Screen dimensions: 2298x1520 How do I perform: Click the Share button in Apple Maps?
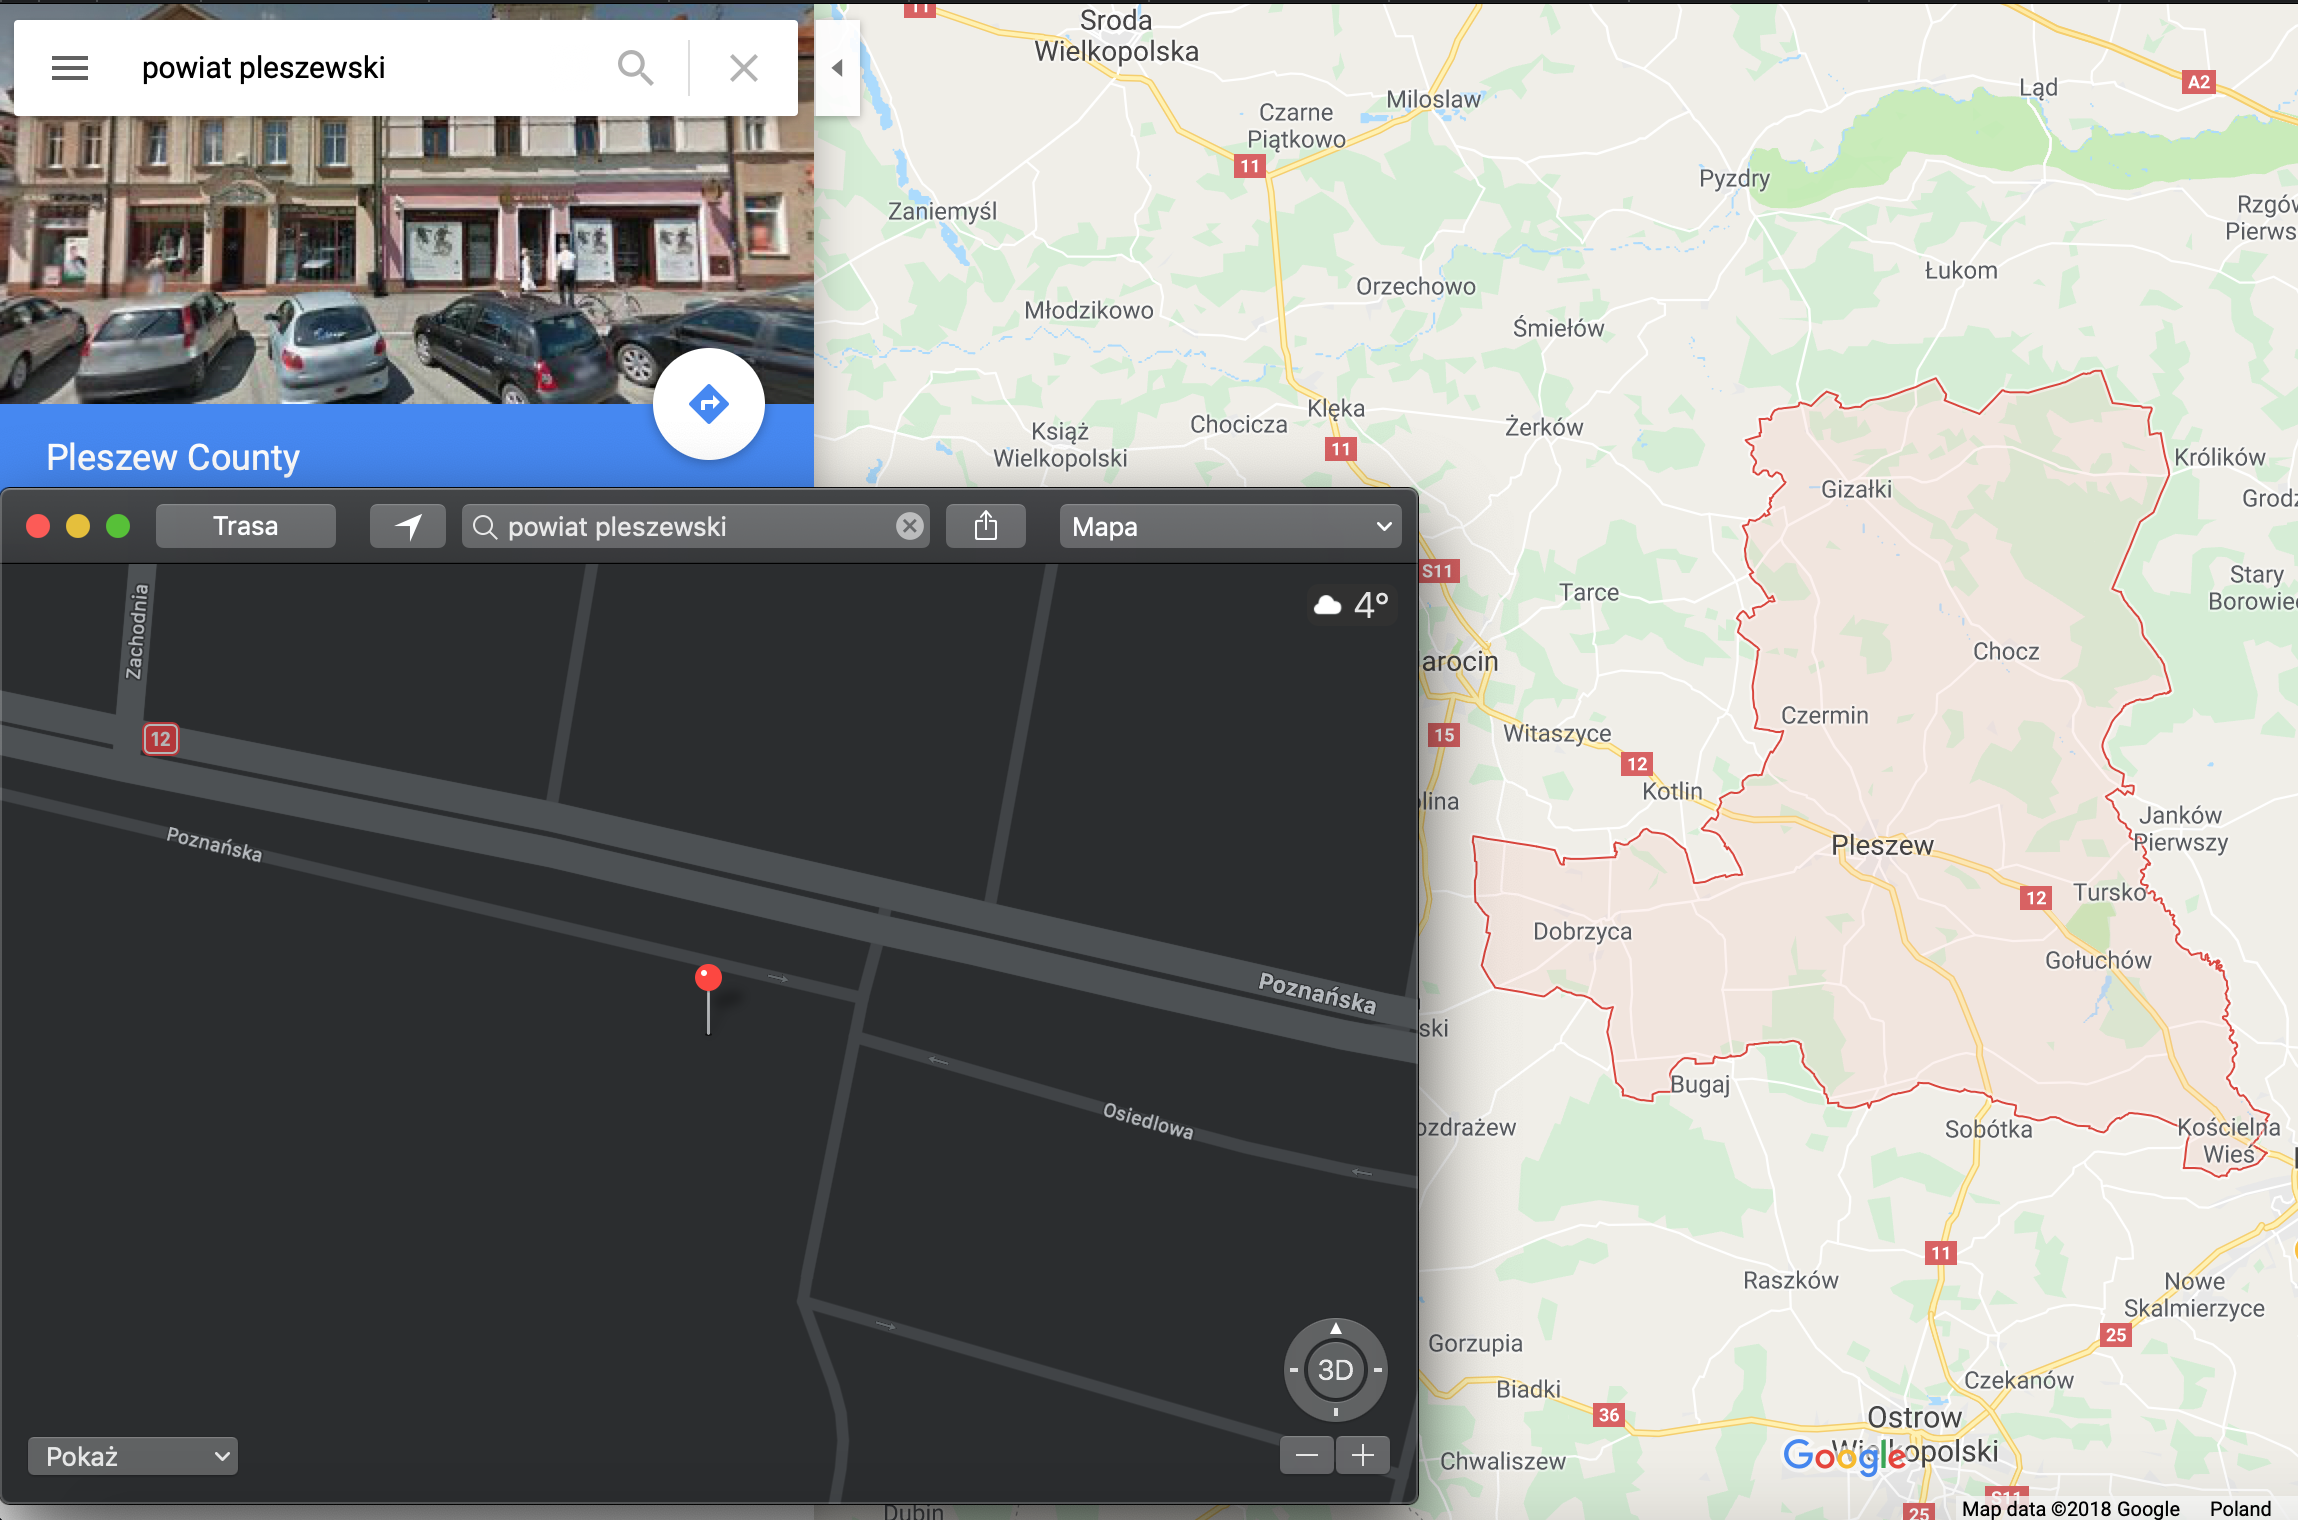[986, 526]
